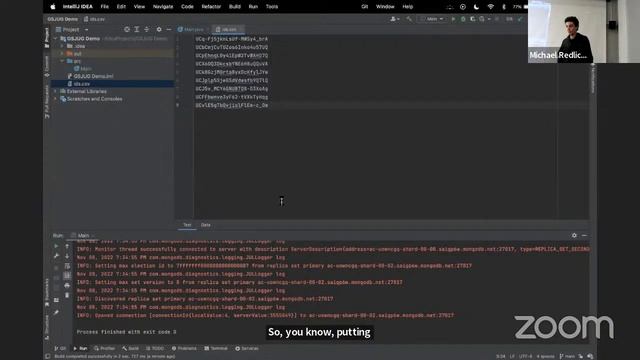Open the Window menu

point(385,7)
